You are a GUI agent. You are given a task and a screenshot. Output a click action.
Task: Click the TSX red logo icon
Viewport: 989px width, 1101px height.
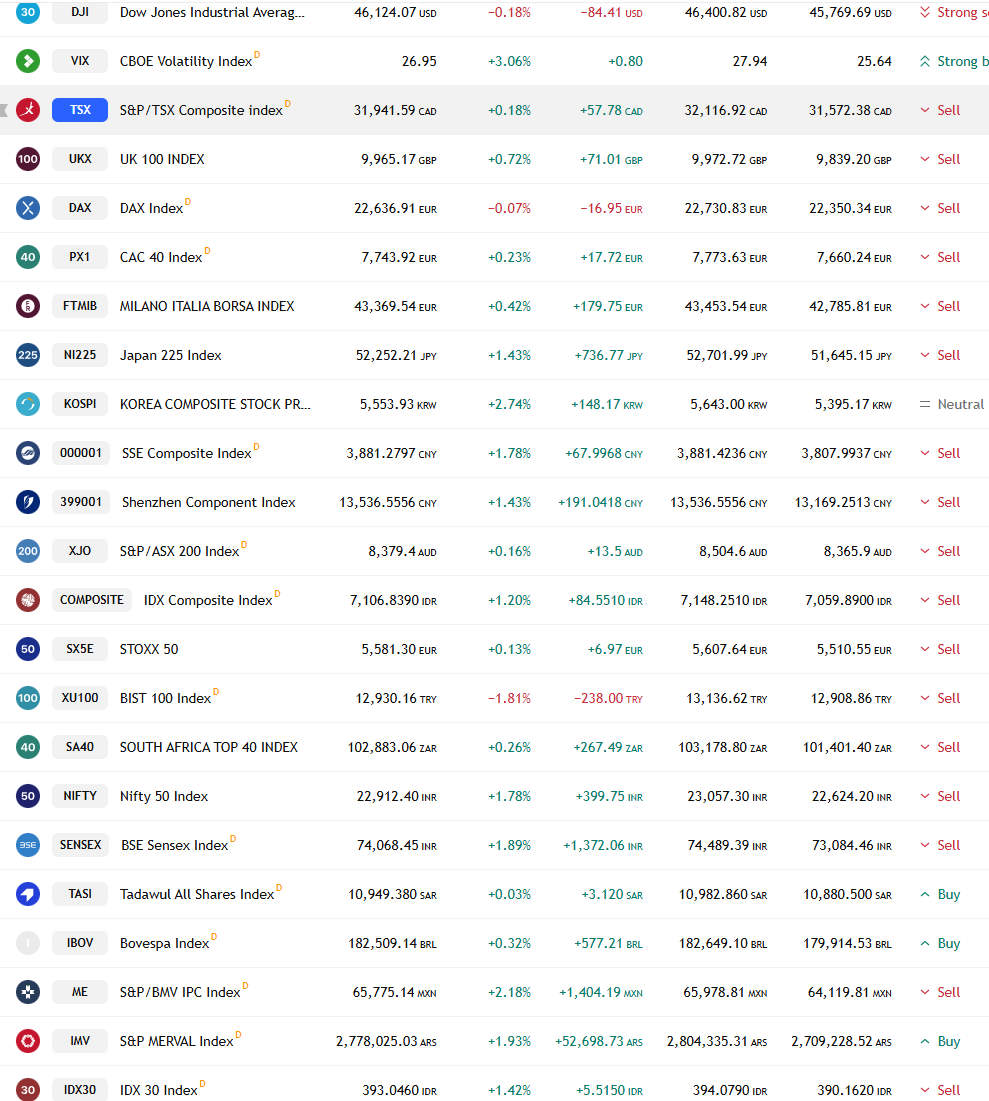28,110
